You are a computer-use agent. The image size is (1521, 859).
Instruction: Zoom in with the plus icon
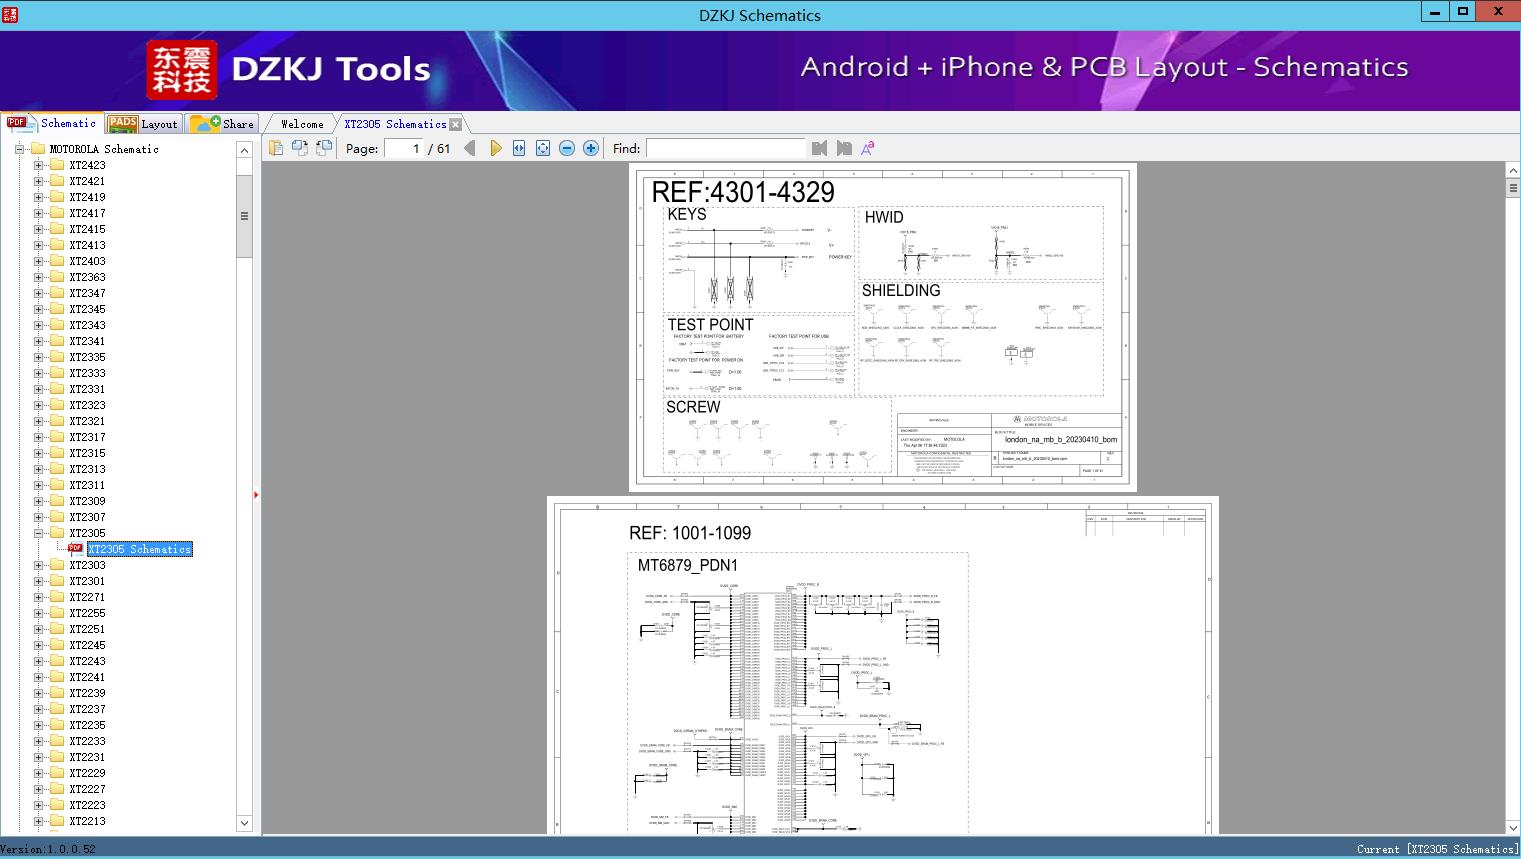point(591,148)
